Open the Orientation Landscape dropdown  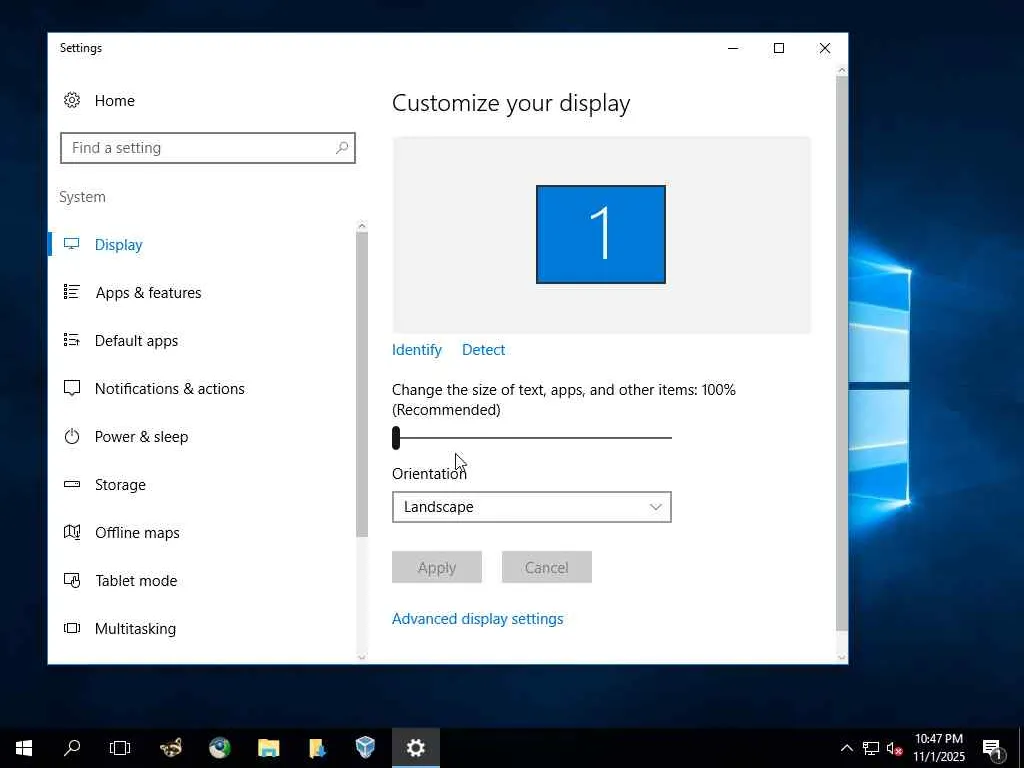click(532, 507)
